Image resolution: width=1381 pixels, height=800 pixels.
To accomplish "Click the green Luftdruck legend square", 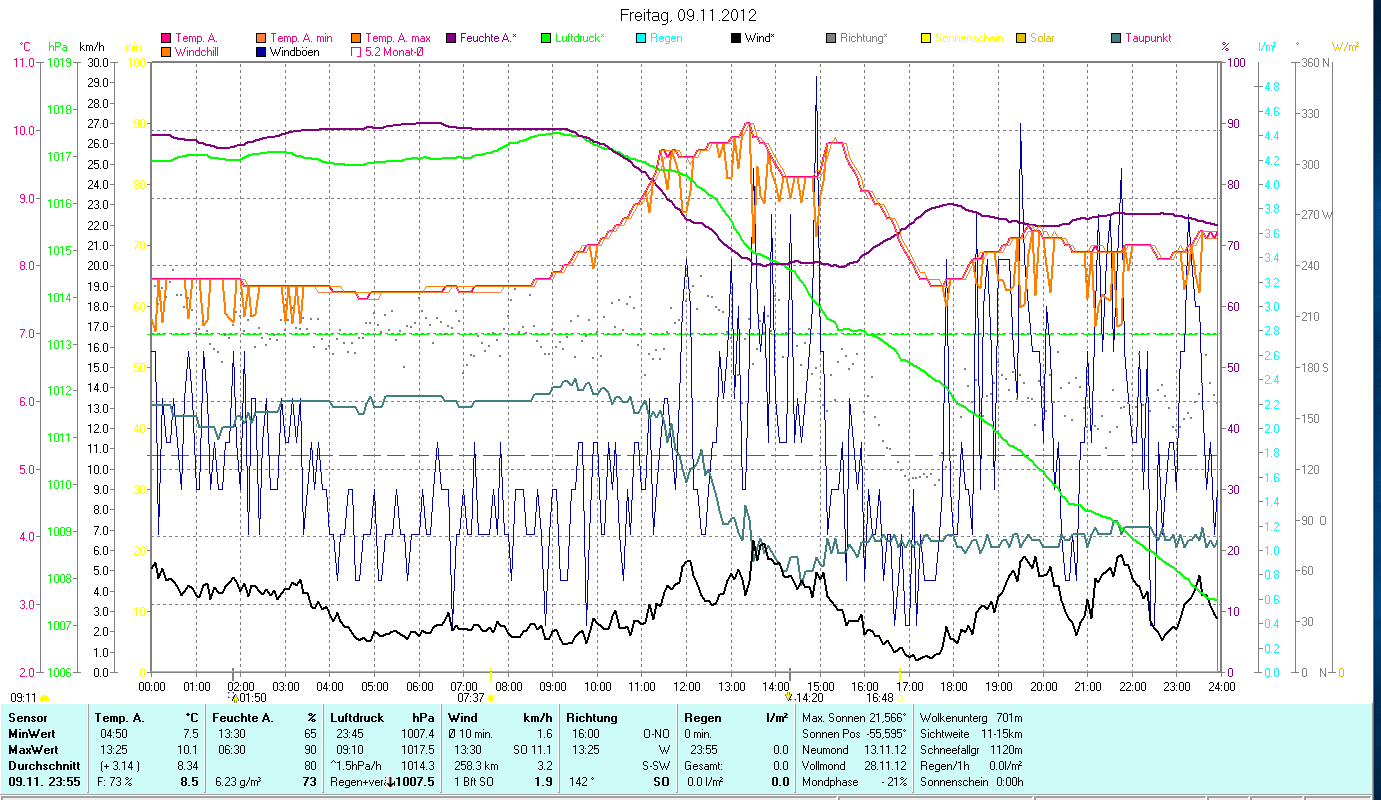I will (x=545, y=38).
